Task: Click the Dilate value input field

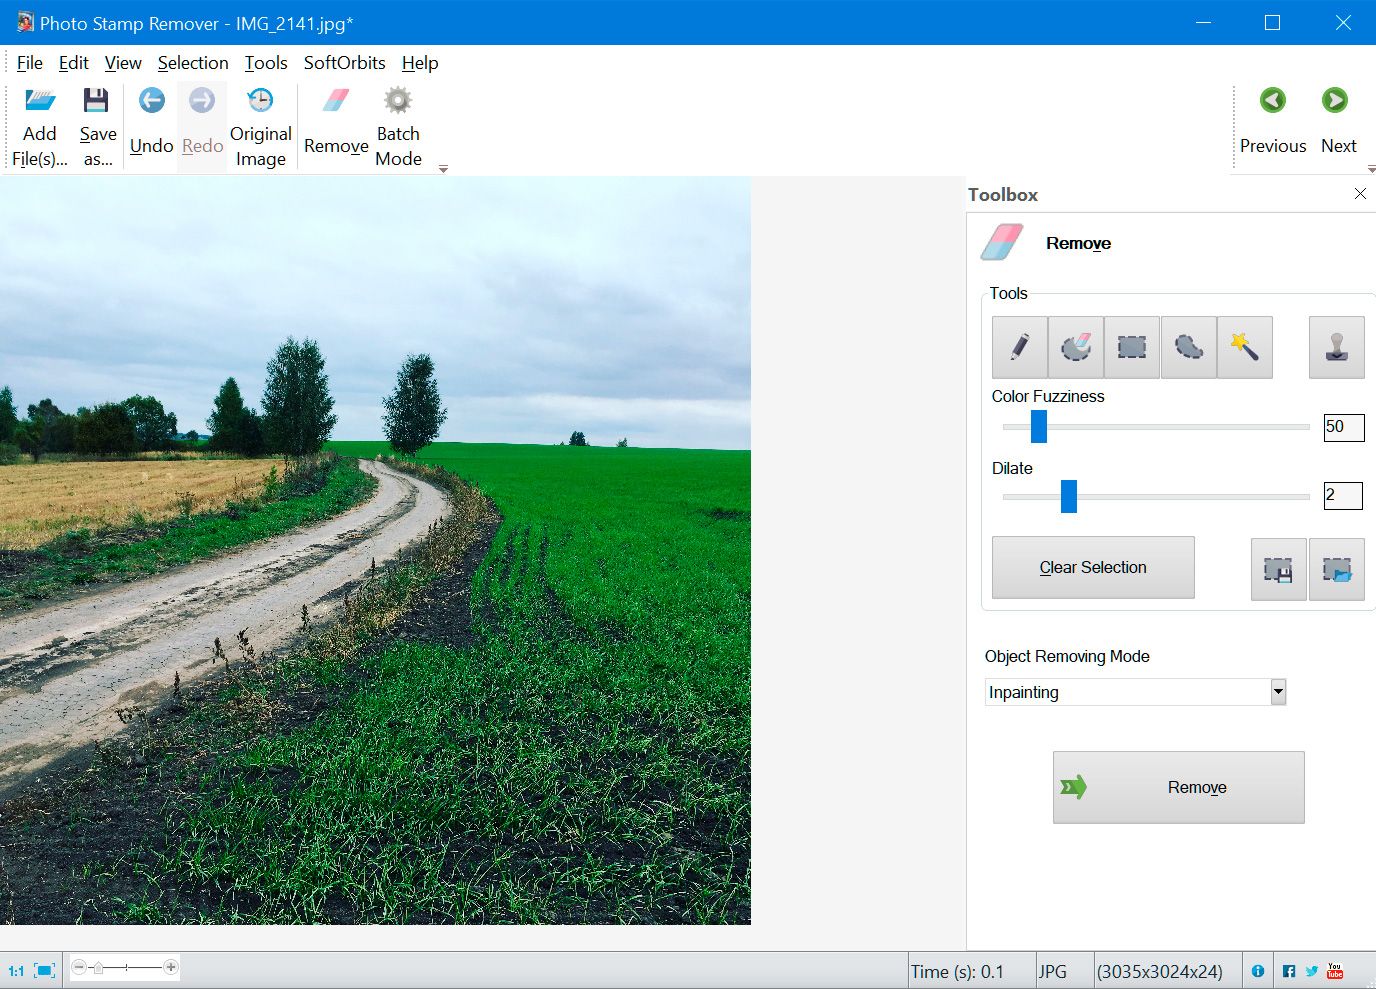Action: pos(1342,495)
